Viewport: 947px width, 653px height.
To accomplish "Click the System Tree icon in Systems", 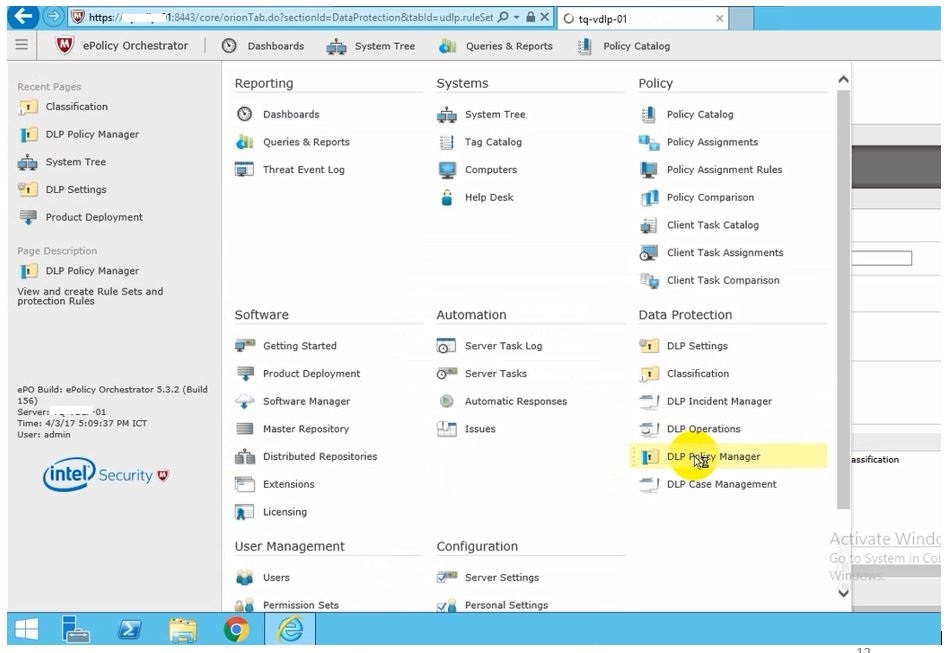I will [447, 115].
